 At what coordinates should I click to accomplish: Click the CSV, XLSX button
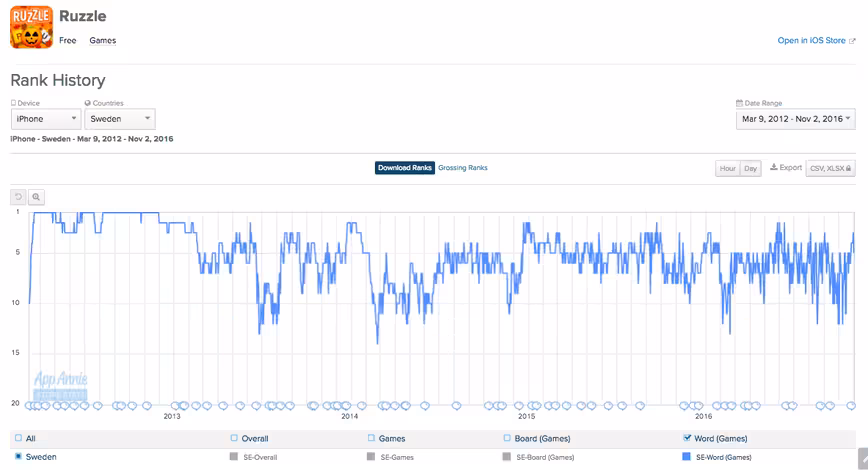(830, 168)
